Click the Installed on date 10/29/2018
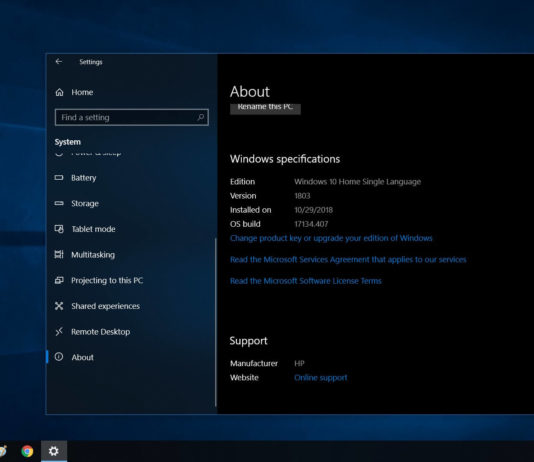534x462 pixels. pos(314,210)
